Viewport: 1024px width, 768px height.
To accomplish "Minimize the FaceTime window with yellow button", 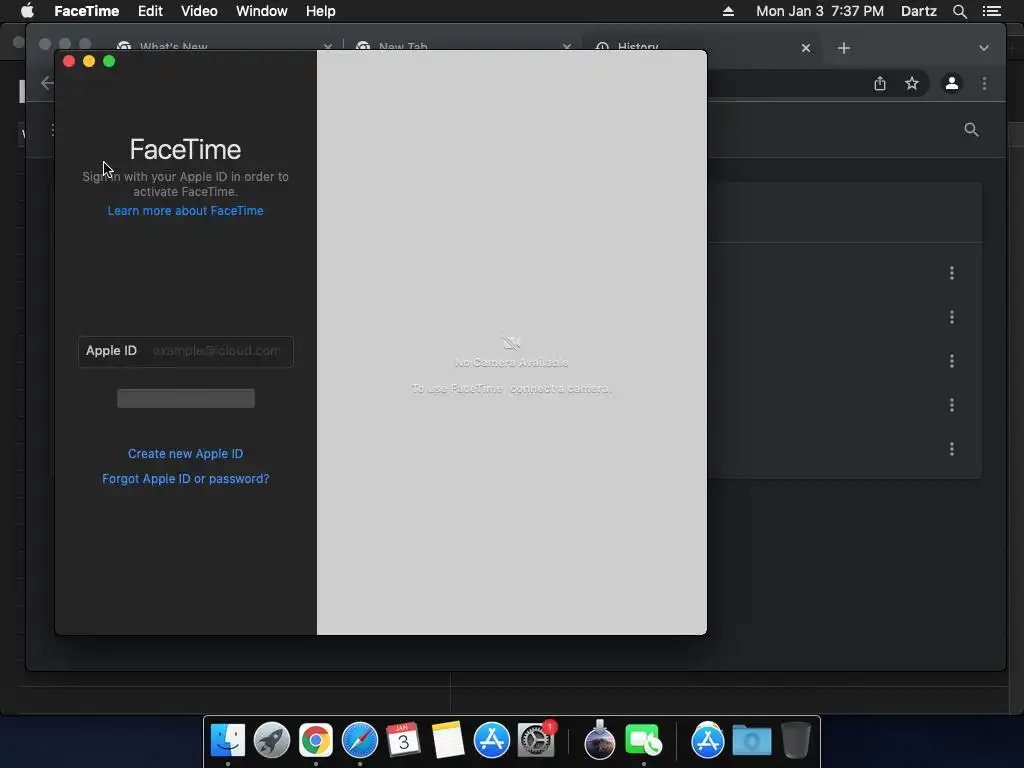I will 89,61.
